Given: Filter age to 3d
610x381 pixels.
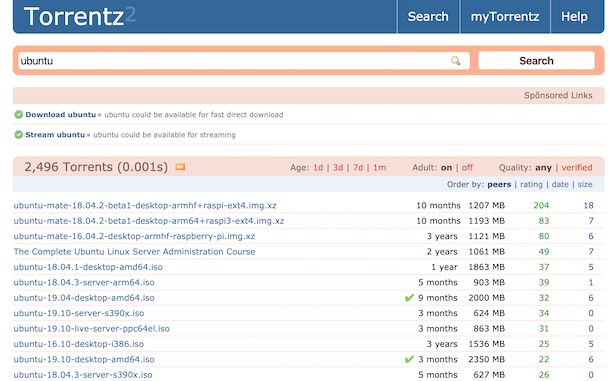Looking at the screenshot, I should 338,167.
